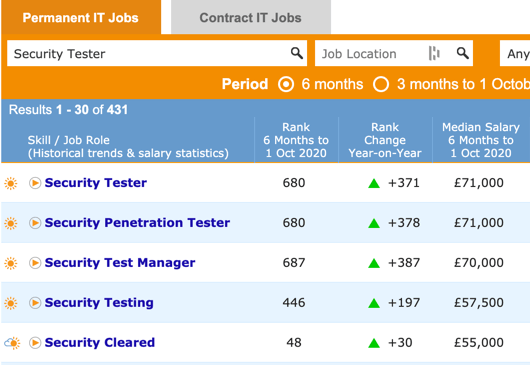This screenshot has height=365, width=530.
Task: Select the 6 months period radio button
Action: 286,84
